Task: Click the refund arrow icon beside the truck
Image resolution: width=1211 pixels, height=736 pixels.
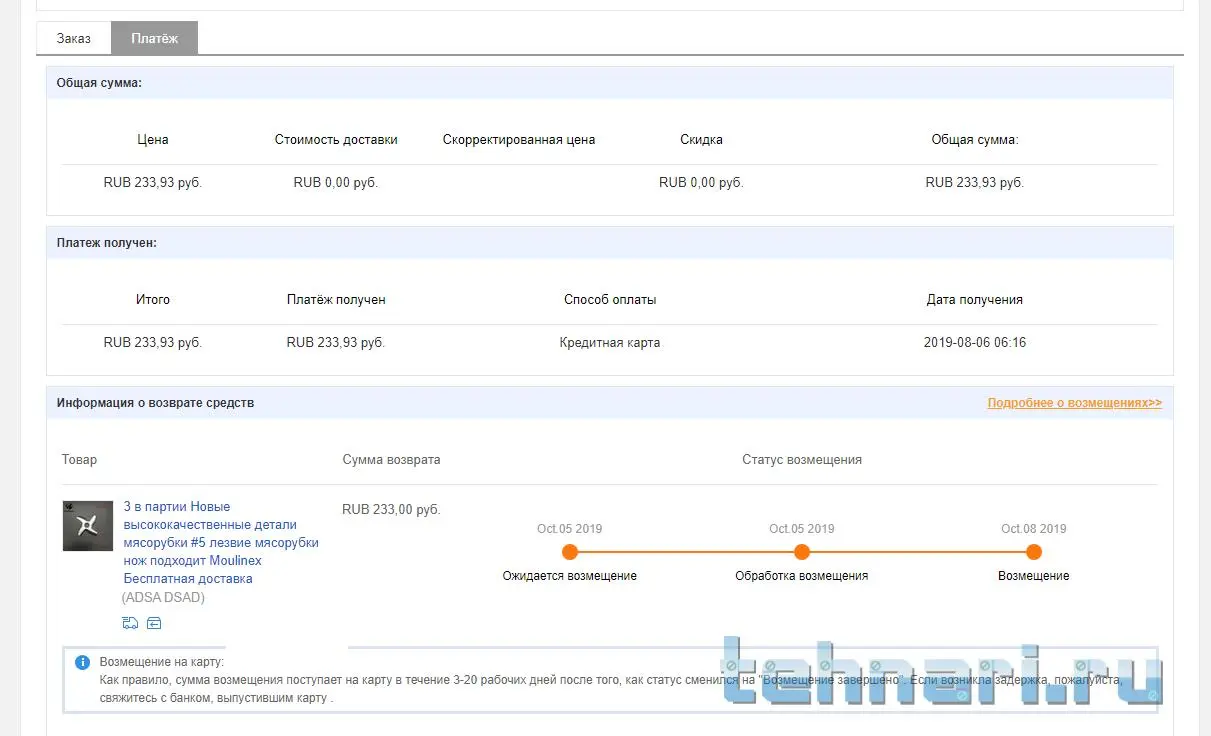Action: coord(154,623)
